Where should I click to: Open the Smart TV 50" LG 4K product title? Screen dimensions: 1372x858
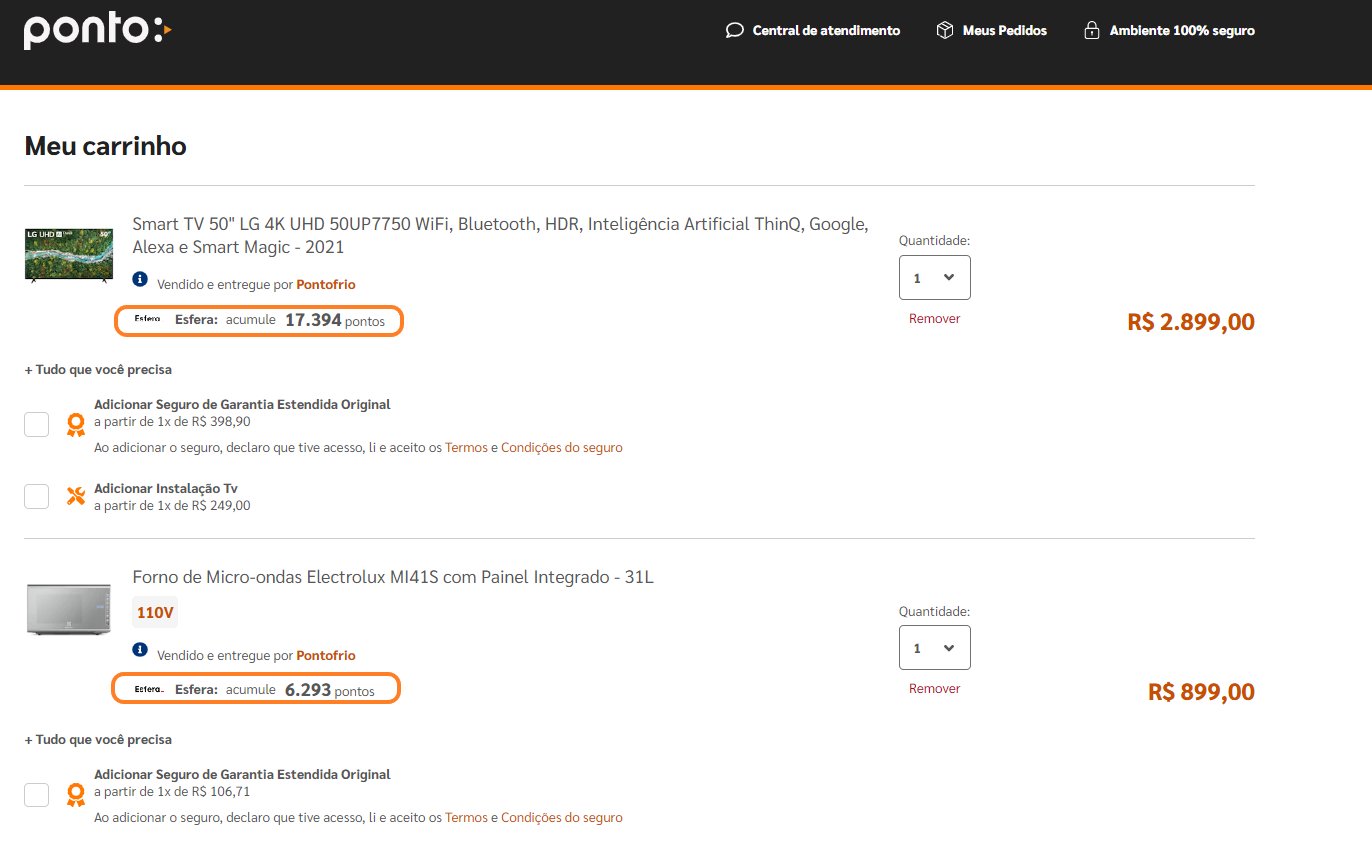coord(500,235)
